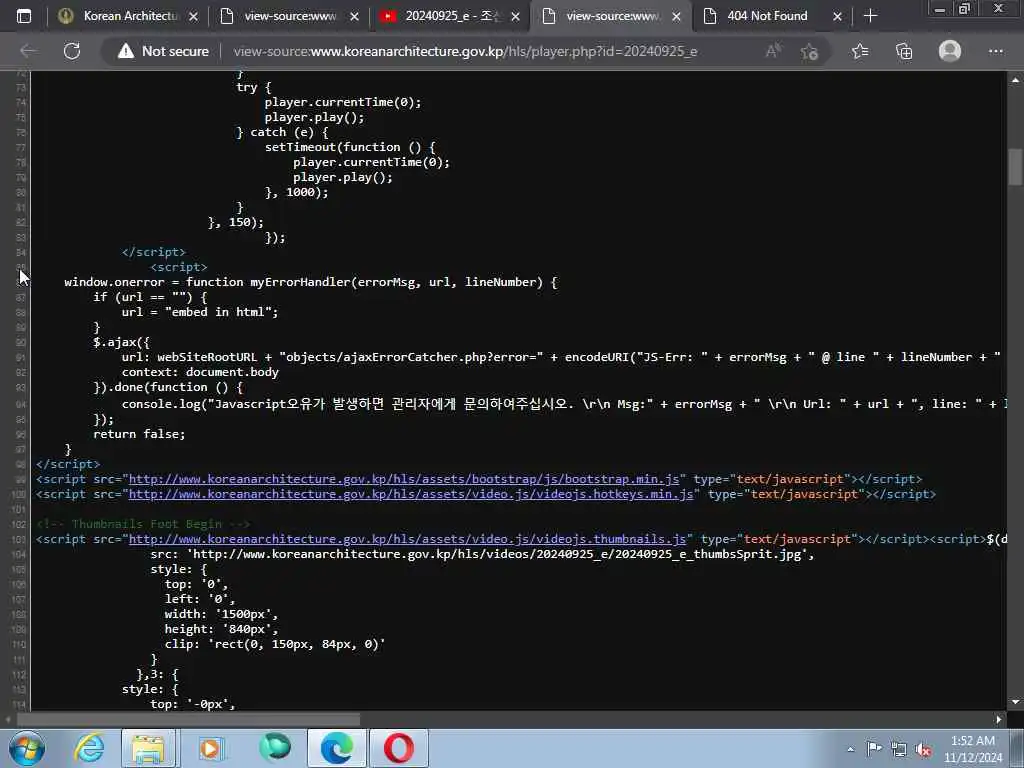Click the address bar URL field
Image resolution: width=1024 pixels, height=768 pixels.
click(465, 51)
